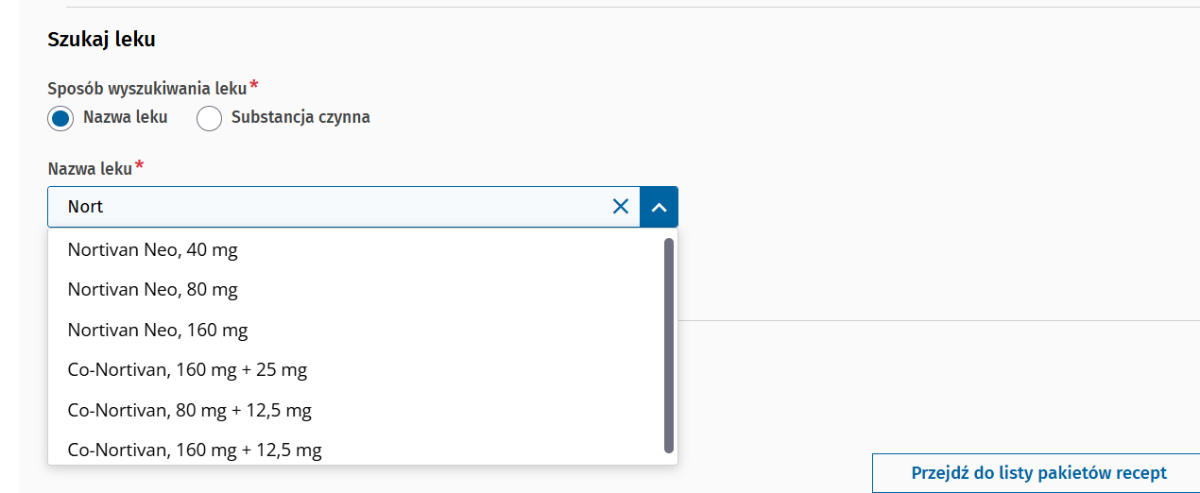1200x493 pixels.
Task: Click into the drug name input containing "Nort"
Action: [x=330, y=207]
